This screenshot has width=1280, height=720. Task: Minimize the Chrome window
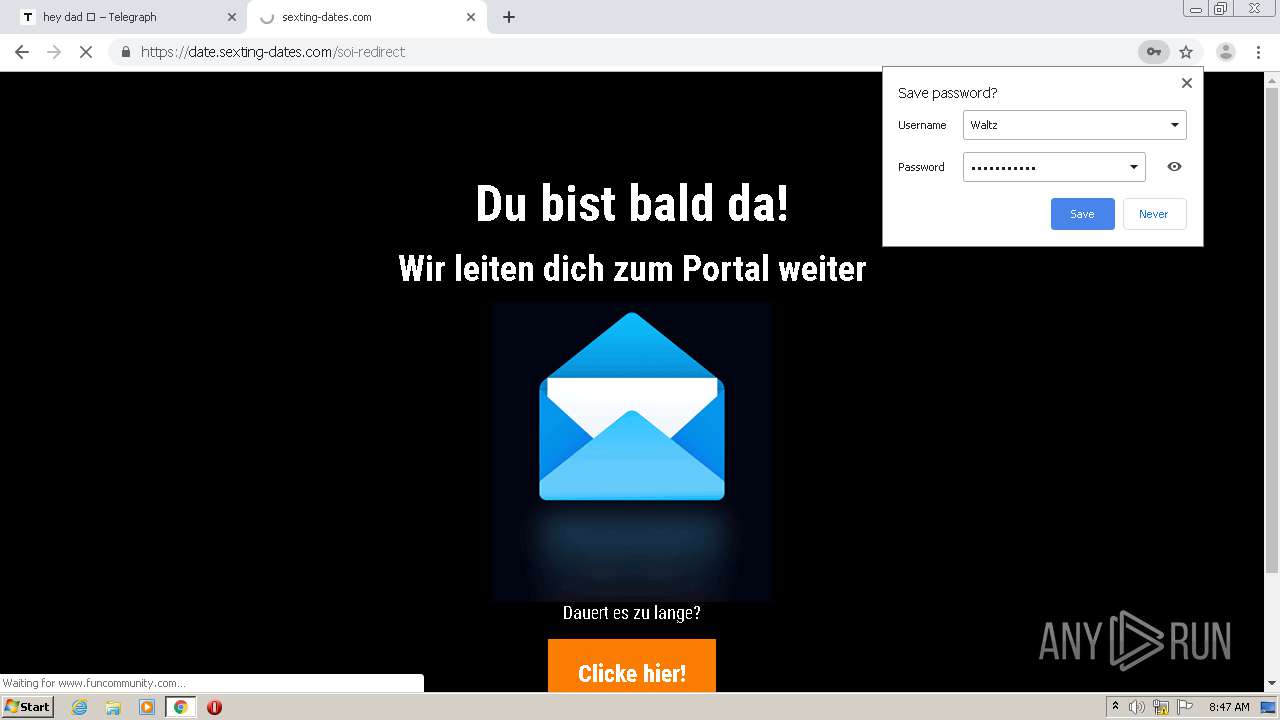click(x=1196, y=8)
